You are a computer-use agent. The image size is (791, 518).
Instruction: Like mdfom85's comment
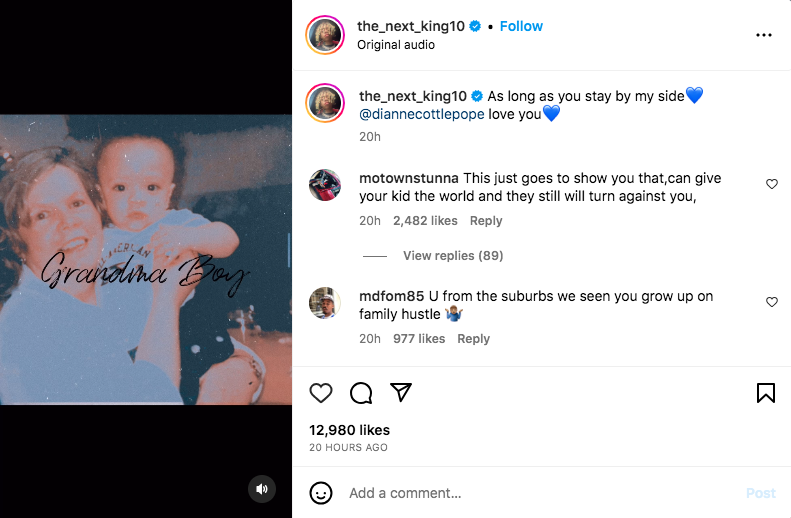tap(771, 302)
